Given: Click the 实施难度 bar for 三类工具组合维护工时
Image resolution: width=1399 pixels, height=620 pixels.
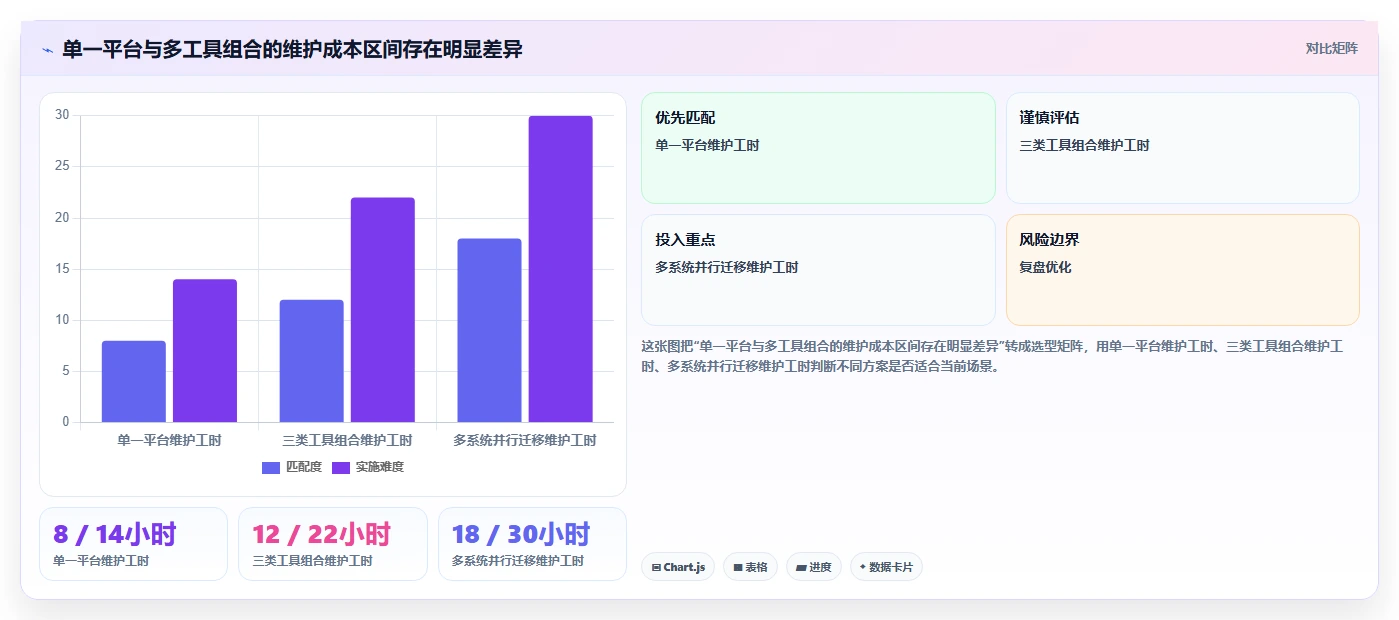Looking at the screenshot, I should coord(383,310).
